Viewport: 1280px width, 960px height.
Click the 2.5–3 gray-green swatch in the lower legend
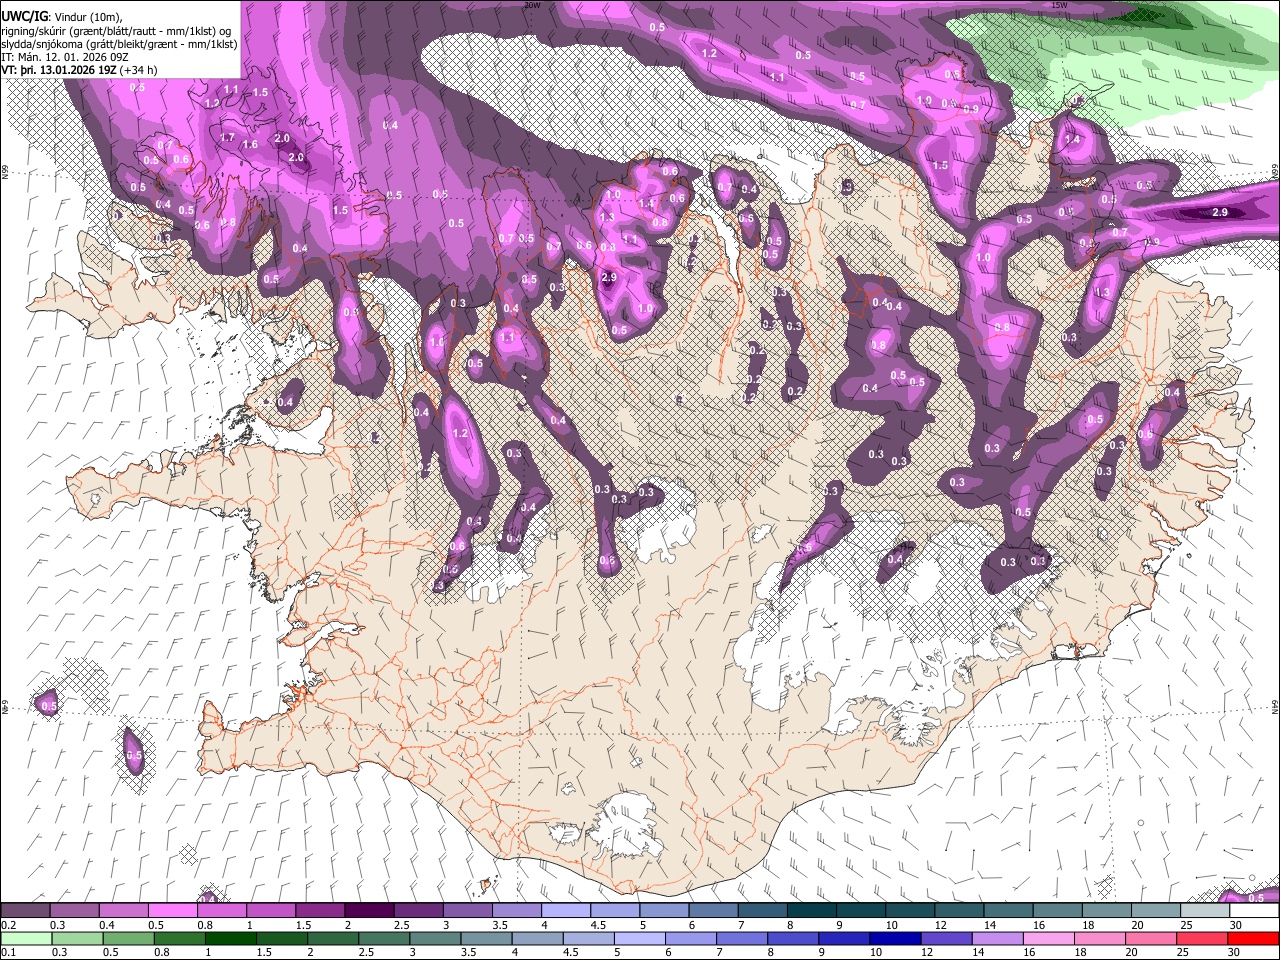coord(385,938)
